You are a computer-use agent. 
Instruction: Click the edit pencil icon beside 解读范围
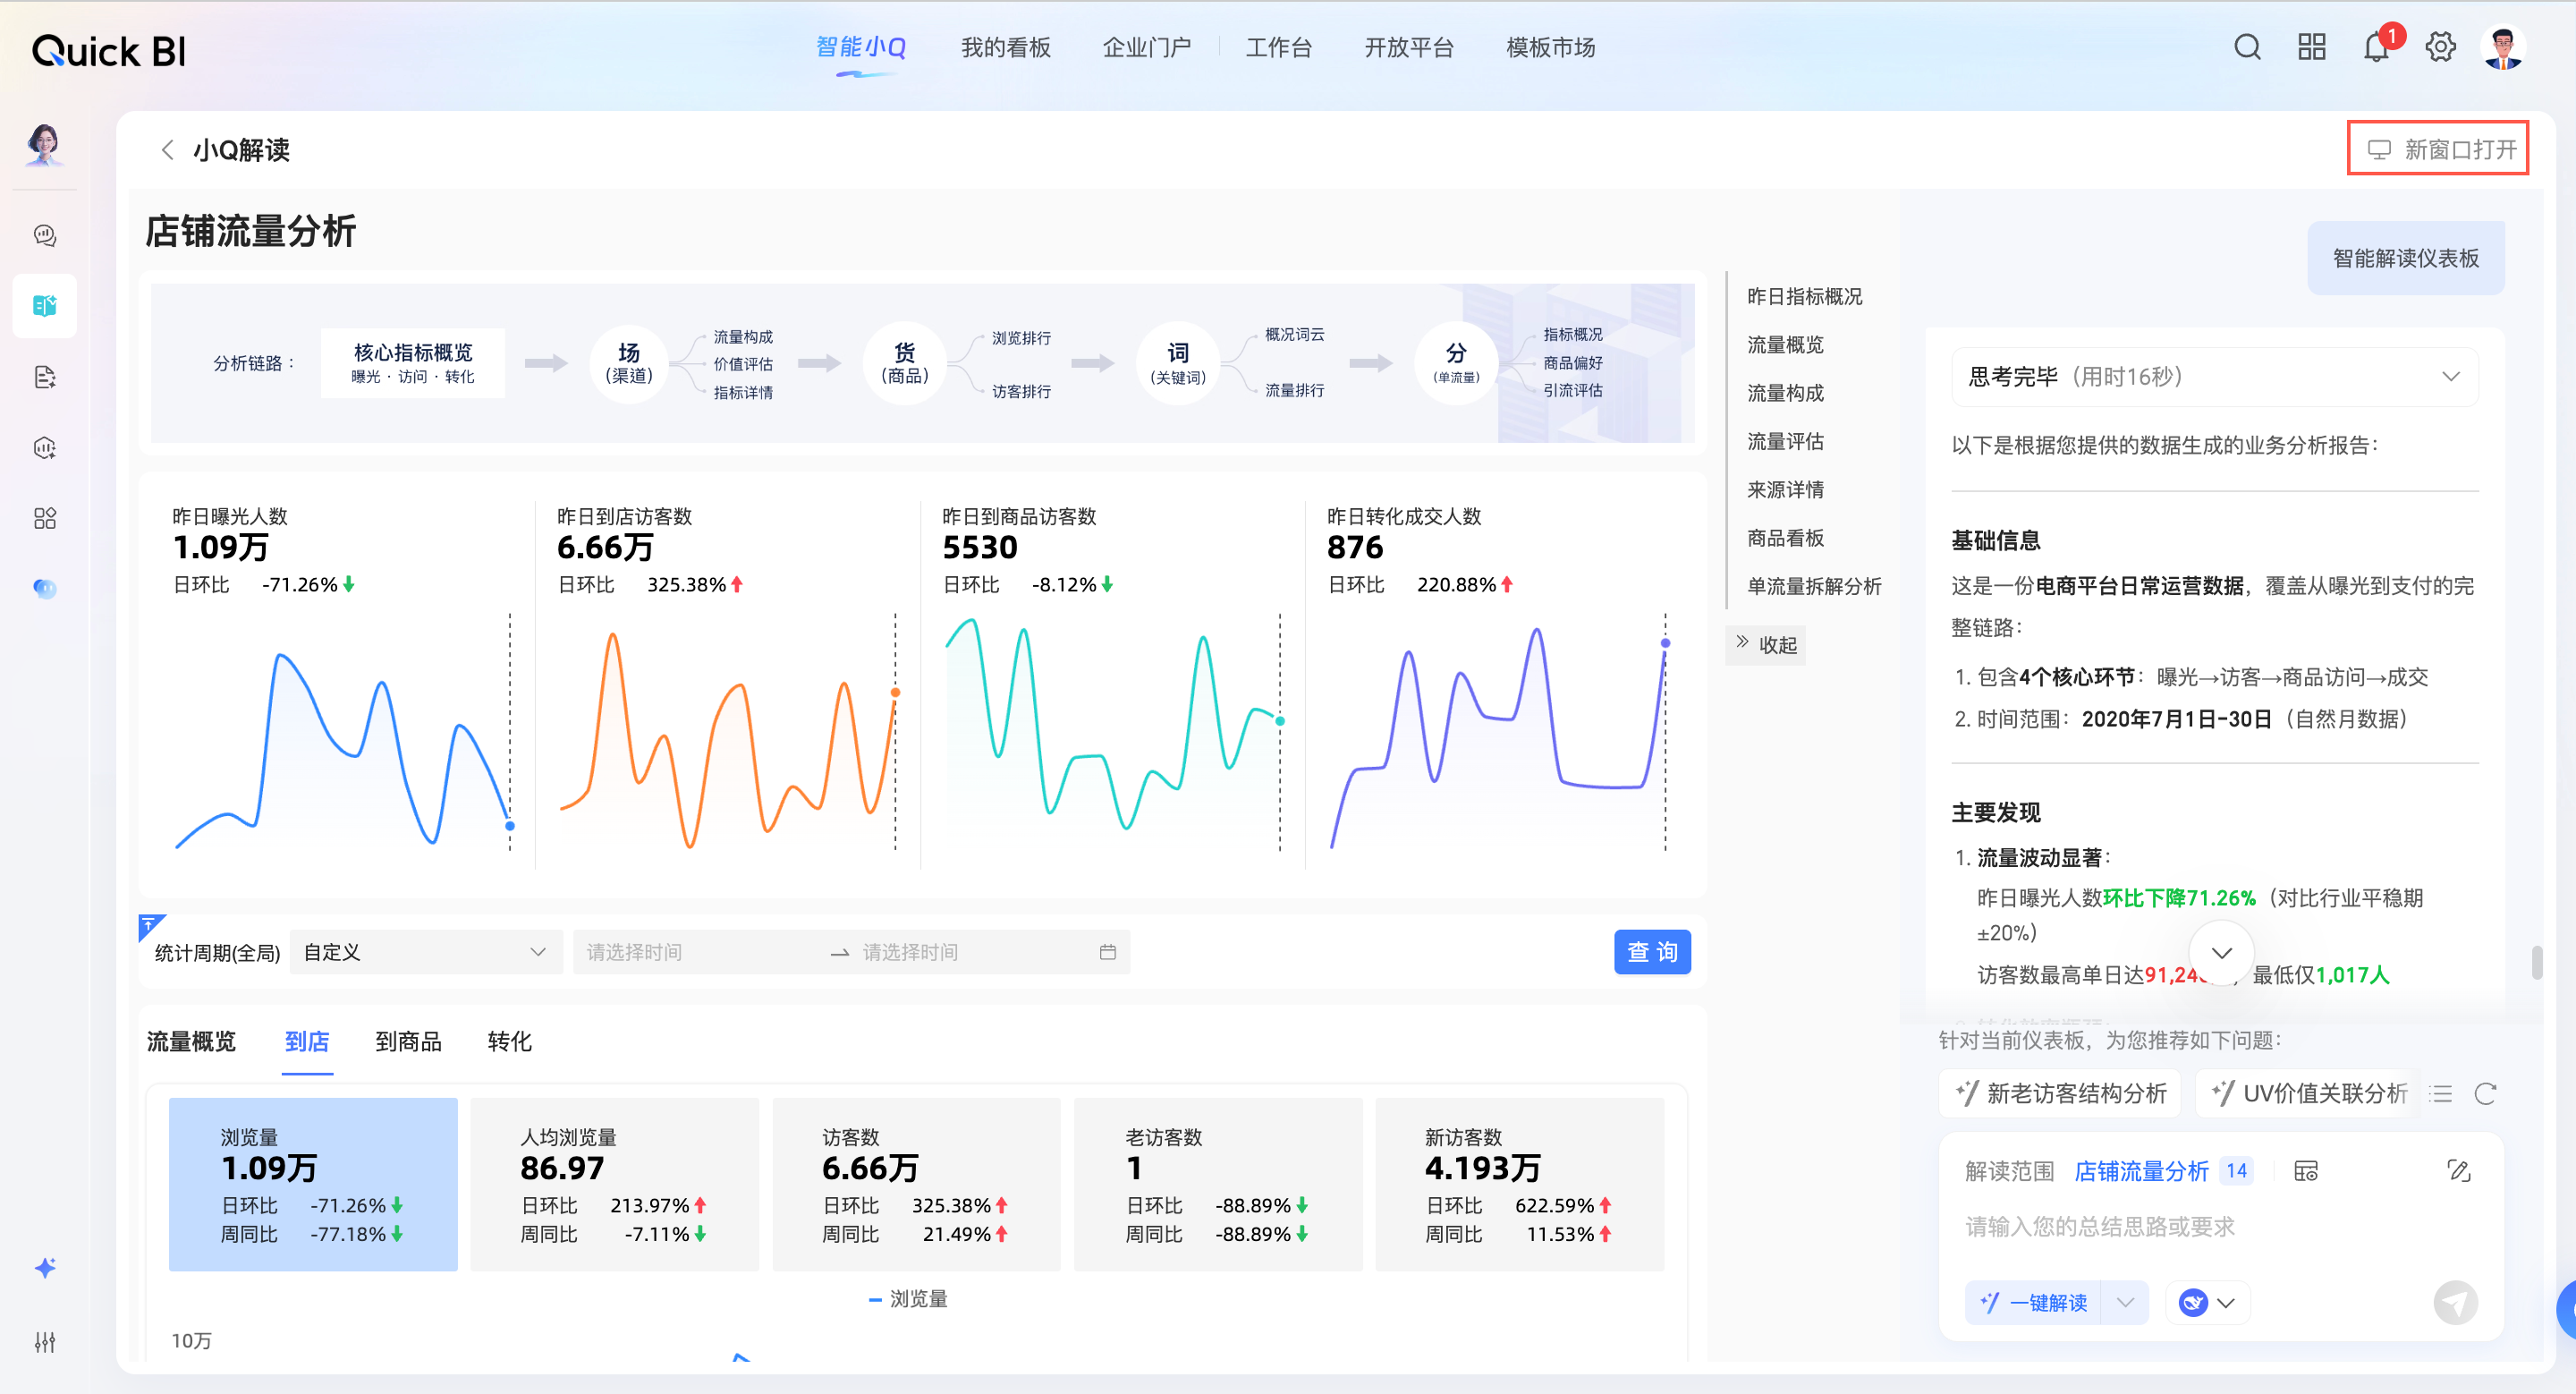2458,1170
